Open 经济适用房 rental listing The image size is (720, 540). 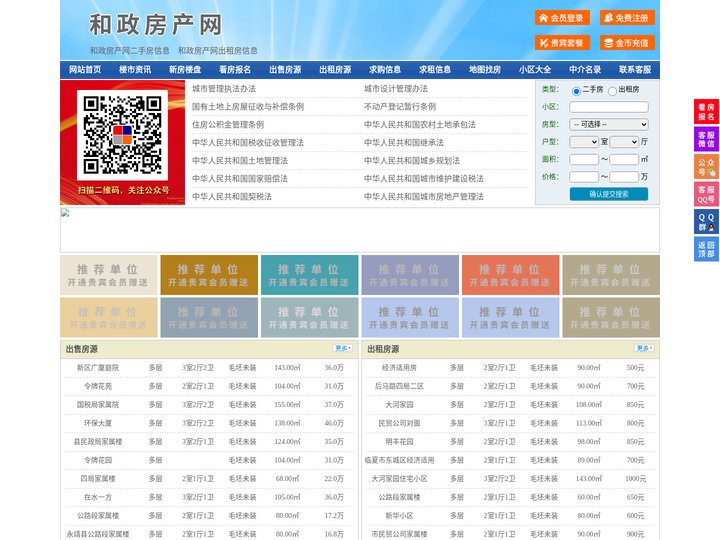(x=399, y=368)
